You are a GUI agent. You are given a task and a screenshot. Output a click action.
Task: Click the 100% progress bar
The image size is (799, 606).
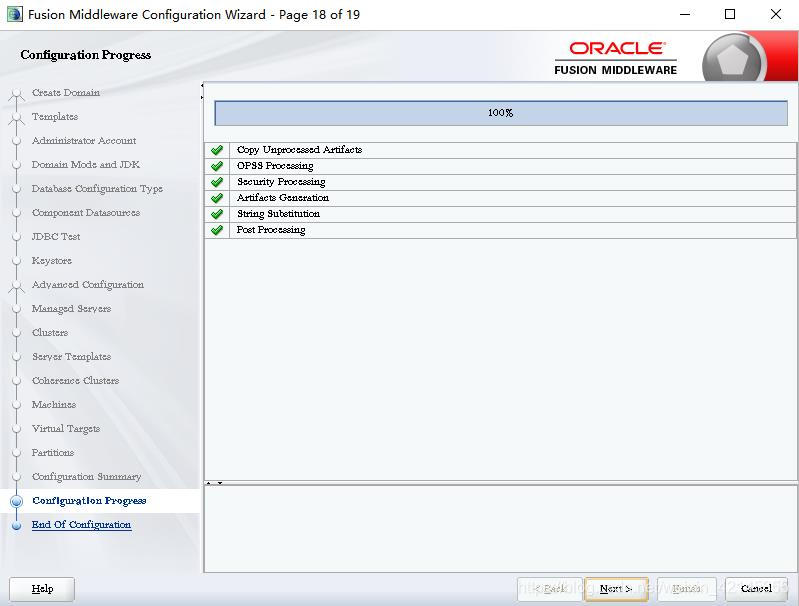(x=501, y=113)
